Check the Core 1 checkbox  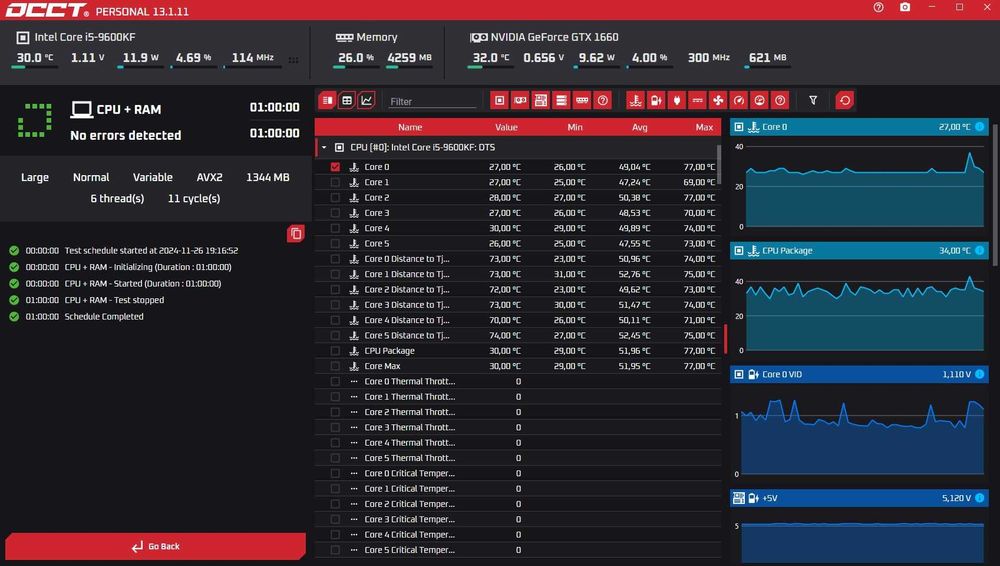point(335,182)
